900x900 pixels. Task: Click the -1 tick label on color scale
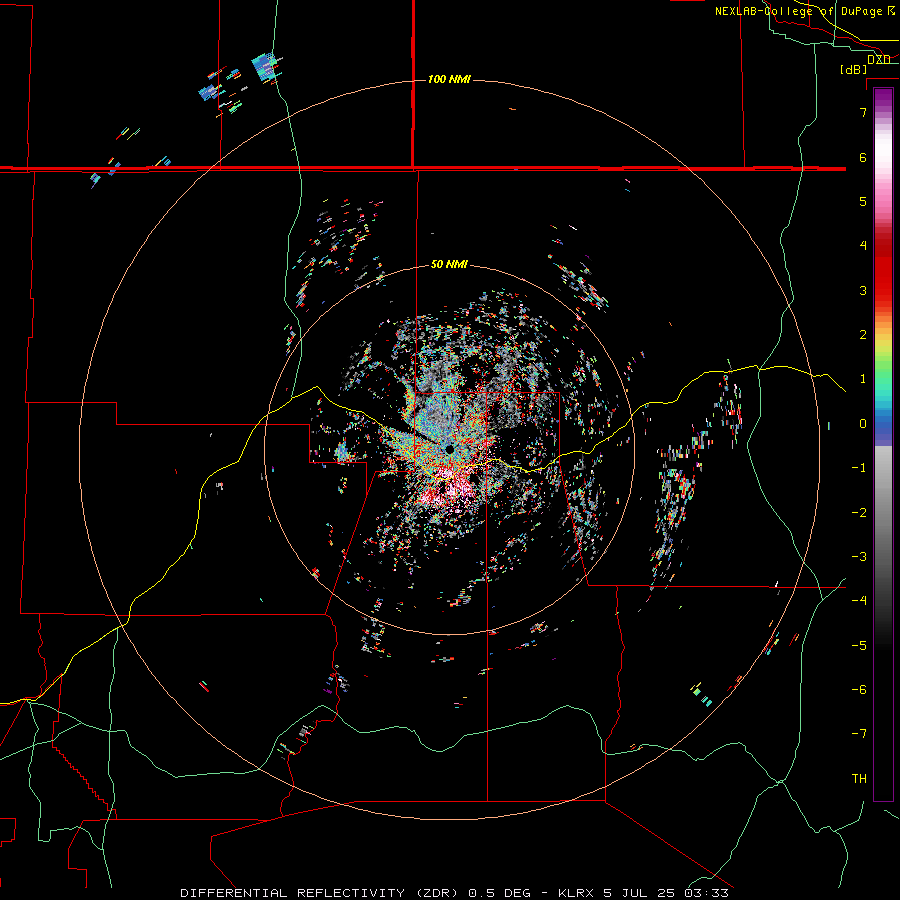[860, 468]
